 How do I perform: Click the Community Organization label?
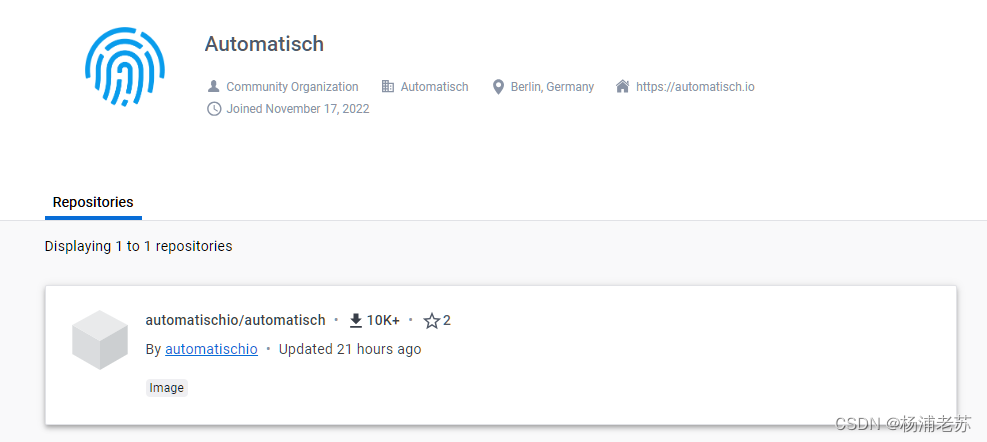point(292,87)
